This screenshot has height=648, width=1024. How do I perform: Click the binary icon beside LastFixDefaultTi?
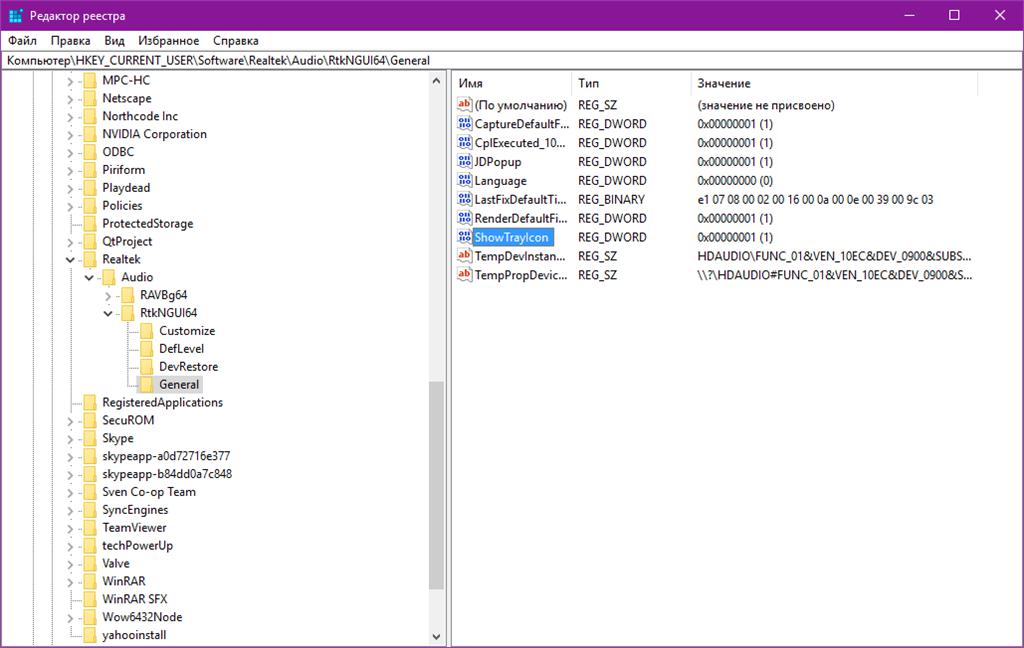point(464,199)
